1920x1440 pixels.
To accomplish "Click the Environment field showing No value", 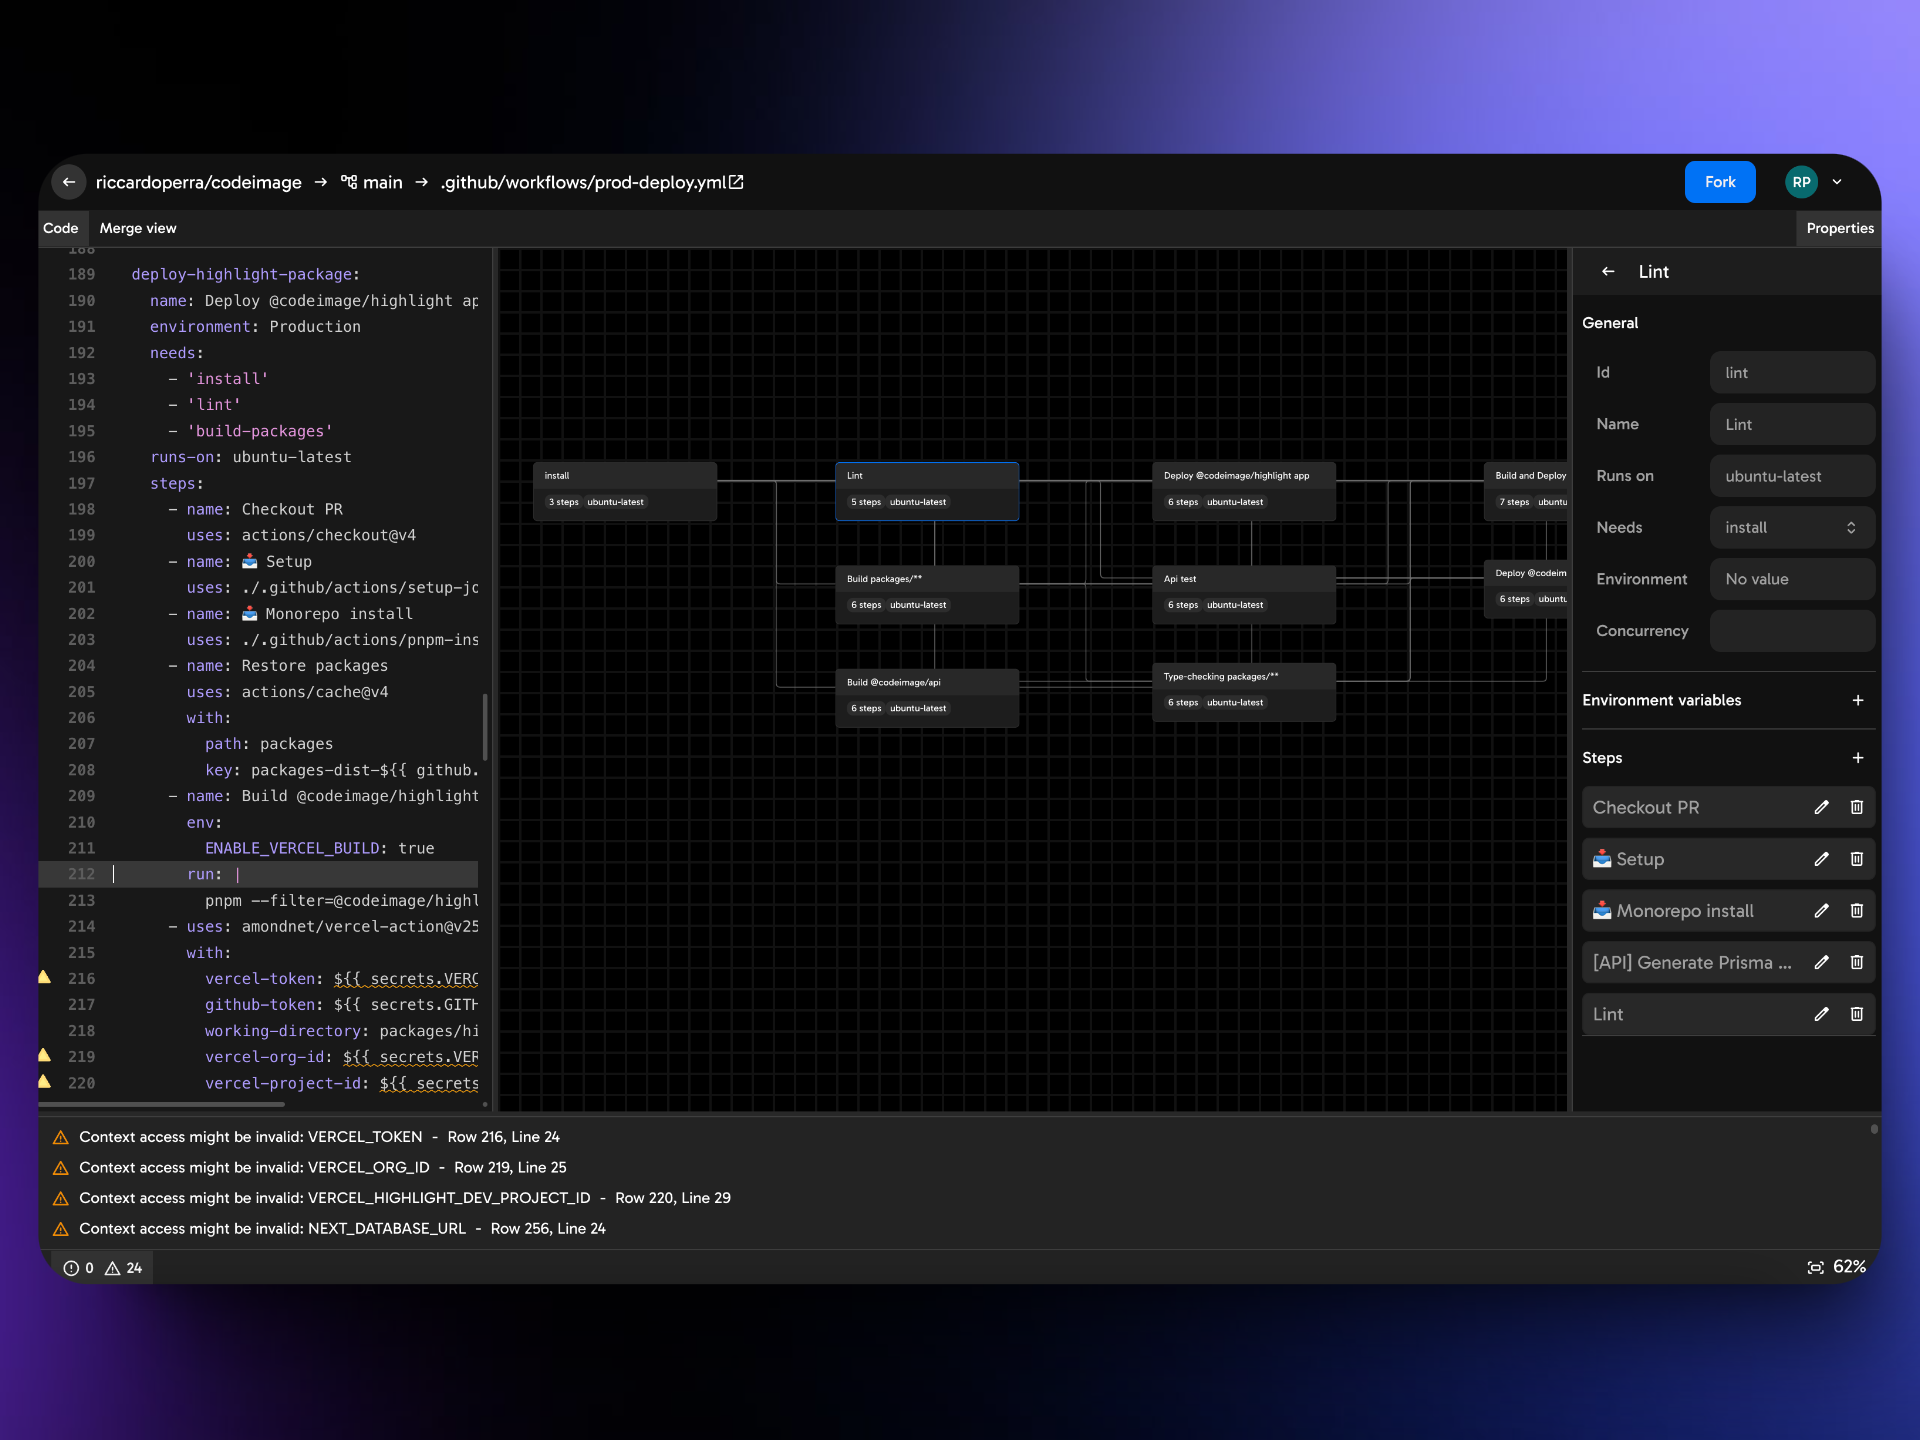I will tap(1792, 579).
